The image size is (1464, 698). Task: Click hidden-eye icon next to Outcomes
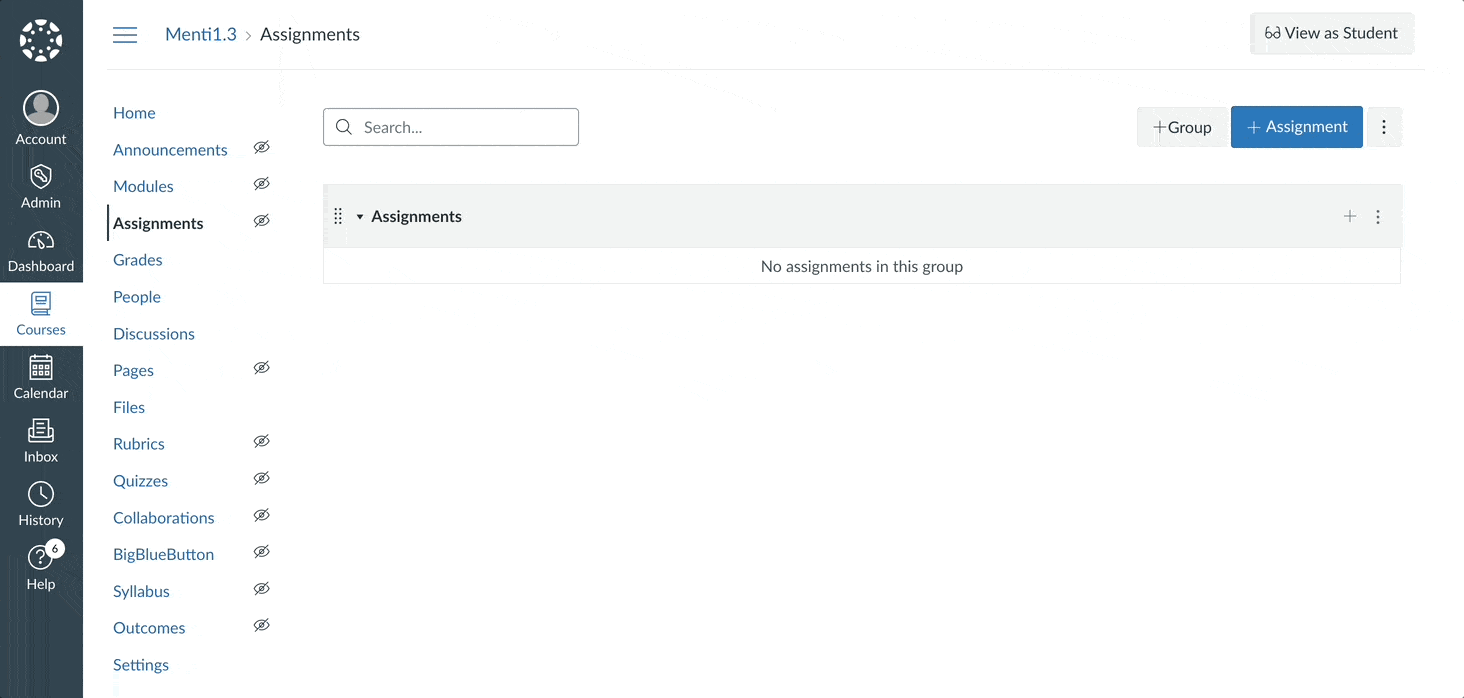point(262,626)
